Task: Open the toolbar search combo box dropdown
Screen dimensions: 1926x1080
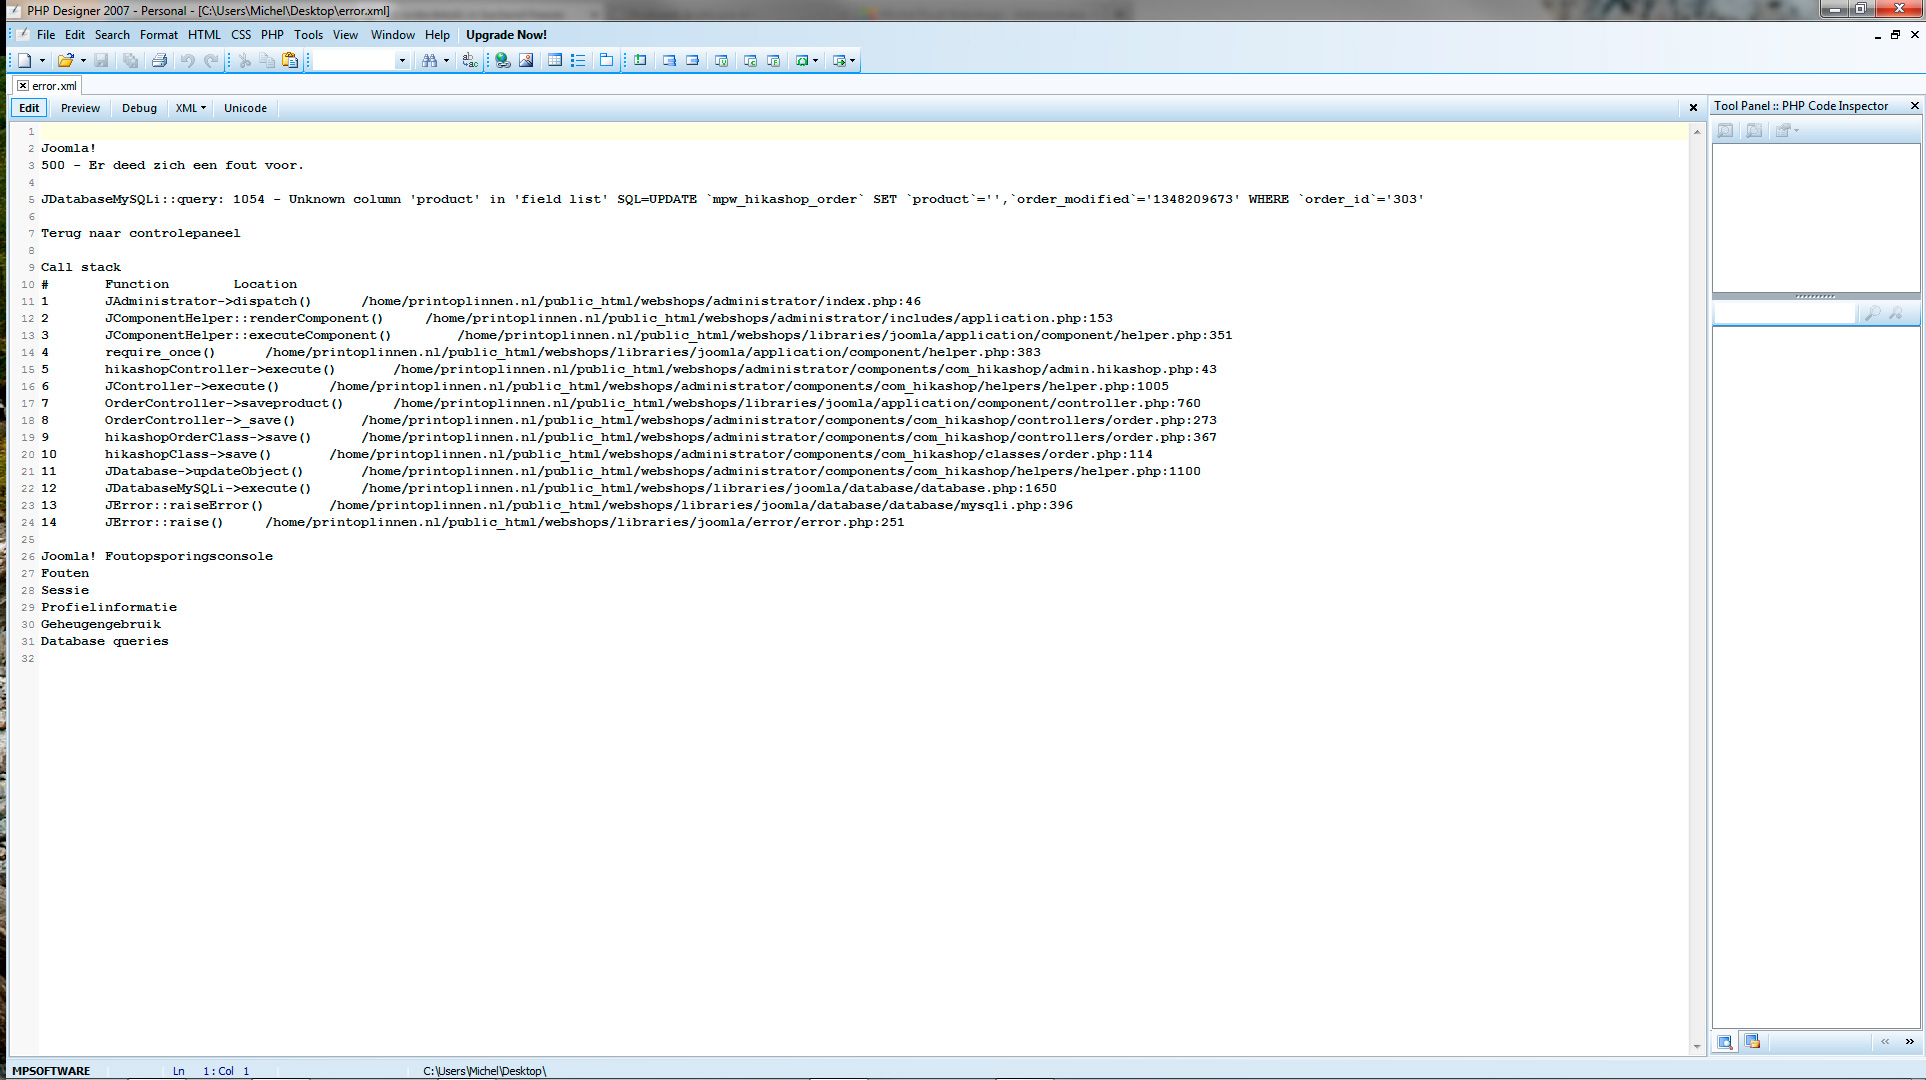Action: (402, 61)
